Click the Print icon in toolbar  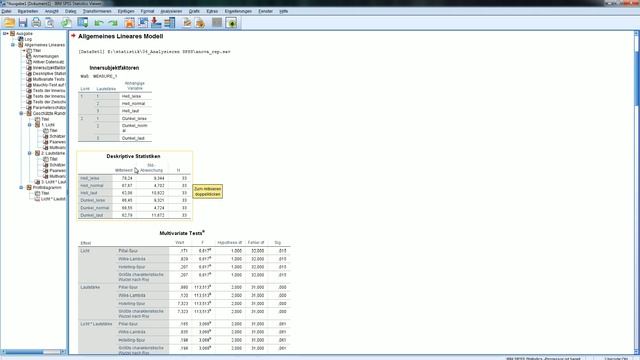pyautogui.click(x=36, y=23)
